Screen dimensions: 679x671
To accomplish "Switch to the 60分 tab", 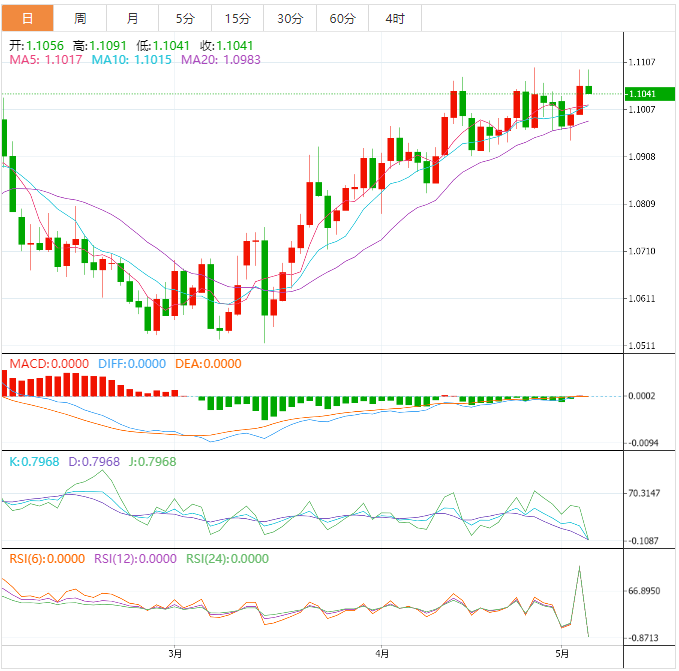I will click(x=342, y=18).
